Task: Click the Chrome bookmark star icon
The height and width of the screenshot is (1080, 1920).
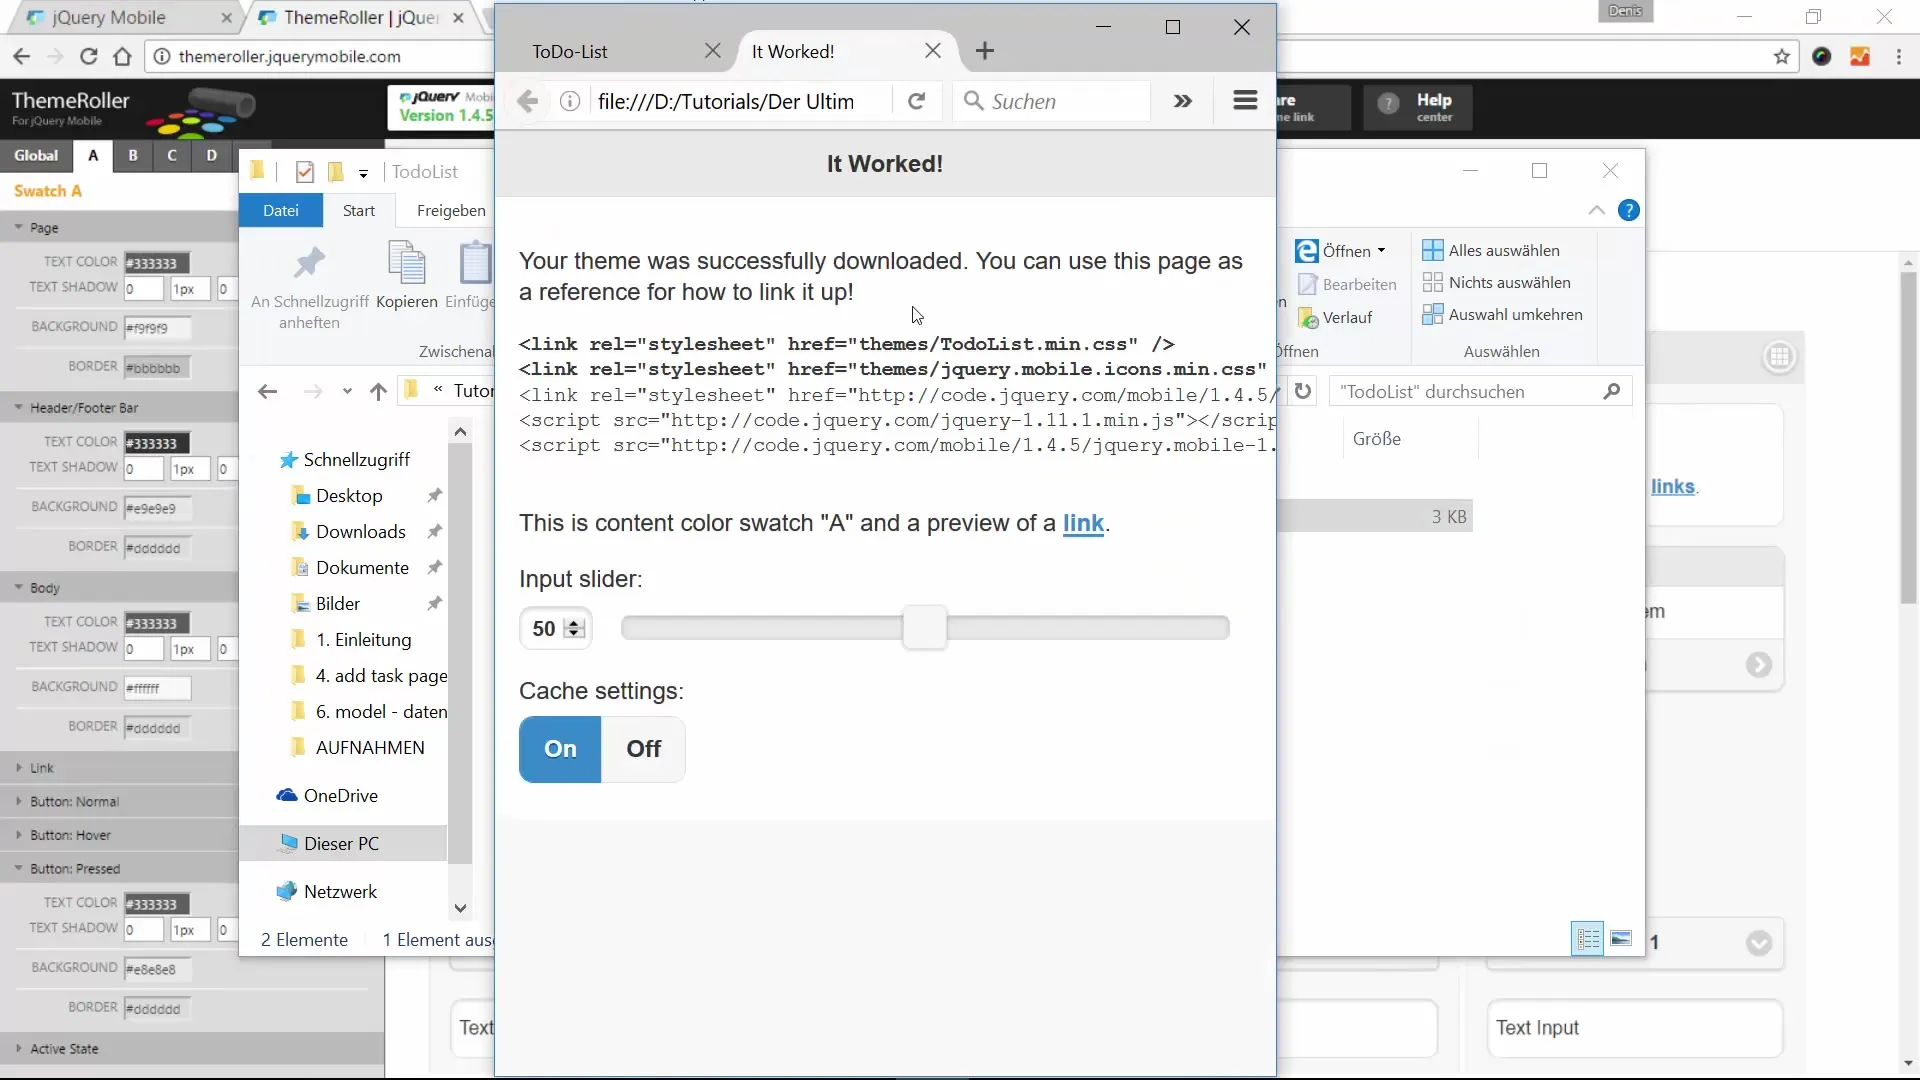Action: point(1781,57)
